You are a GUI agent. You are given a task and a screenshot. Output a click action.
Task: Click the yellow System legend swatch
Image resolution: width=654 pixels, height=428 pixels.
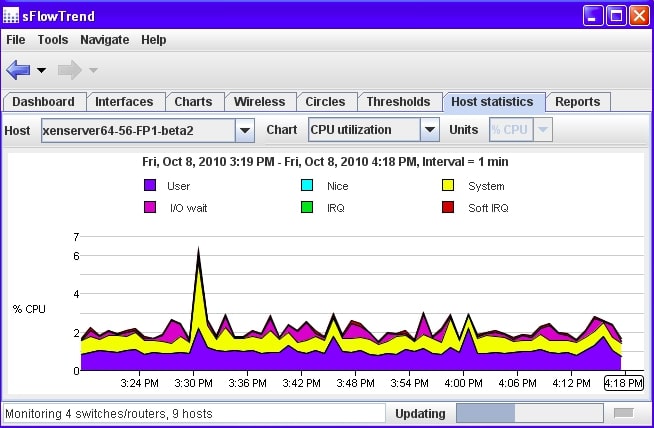[x=448, y=185]
